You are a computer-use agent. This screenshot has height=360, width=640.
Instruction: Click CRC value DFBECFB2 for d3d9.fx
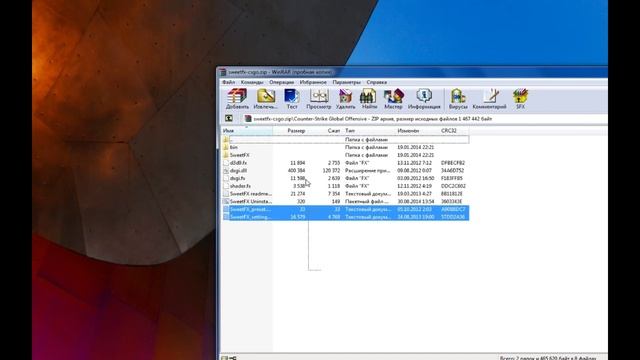click(453, 162)
